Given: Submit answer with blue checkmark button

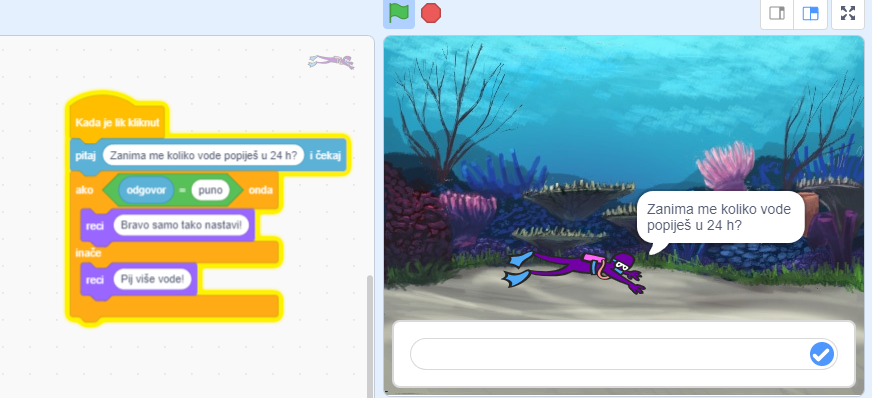Looking at the screenshot, I should (821, 354).
